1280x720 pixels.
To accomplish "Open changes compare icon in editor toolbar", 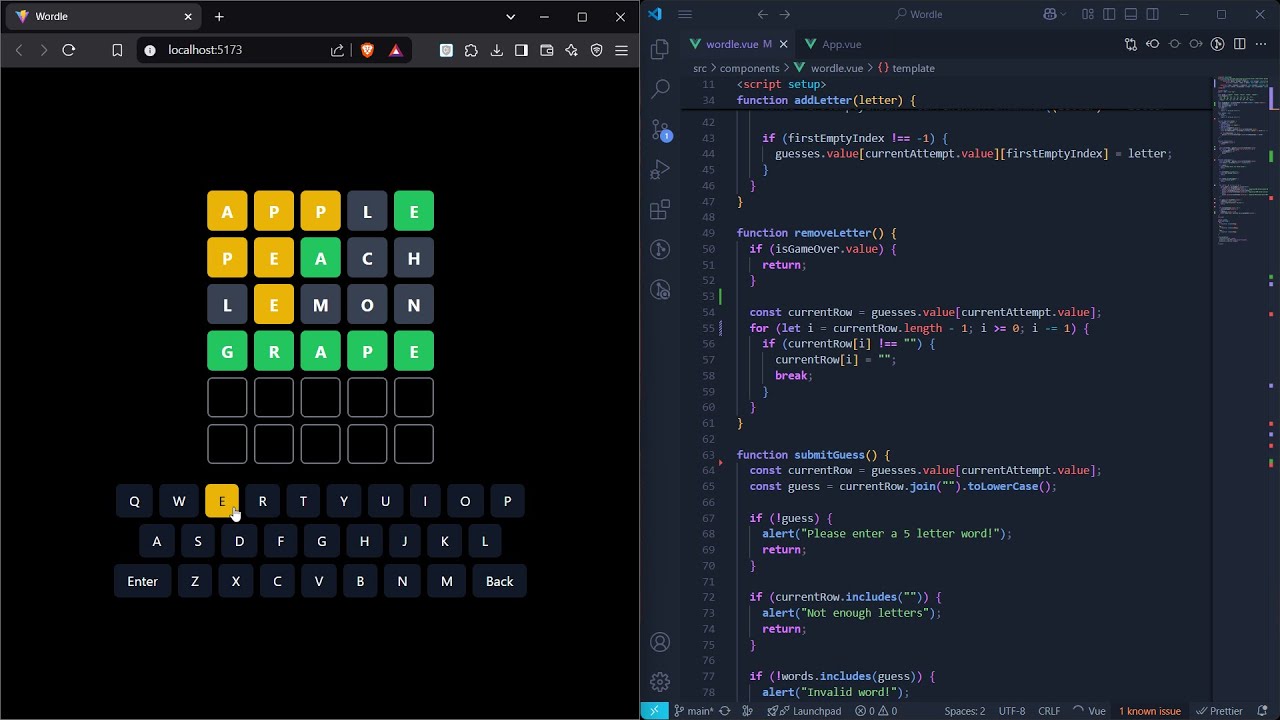I will [x=1131, y=44].
